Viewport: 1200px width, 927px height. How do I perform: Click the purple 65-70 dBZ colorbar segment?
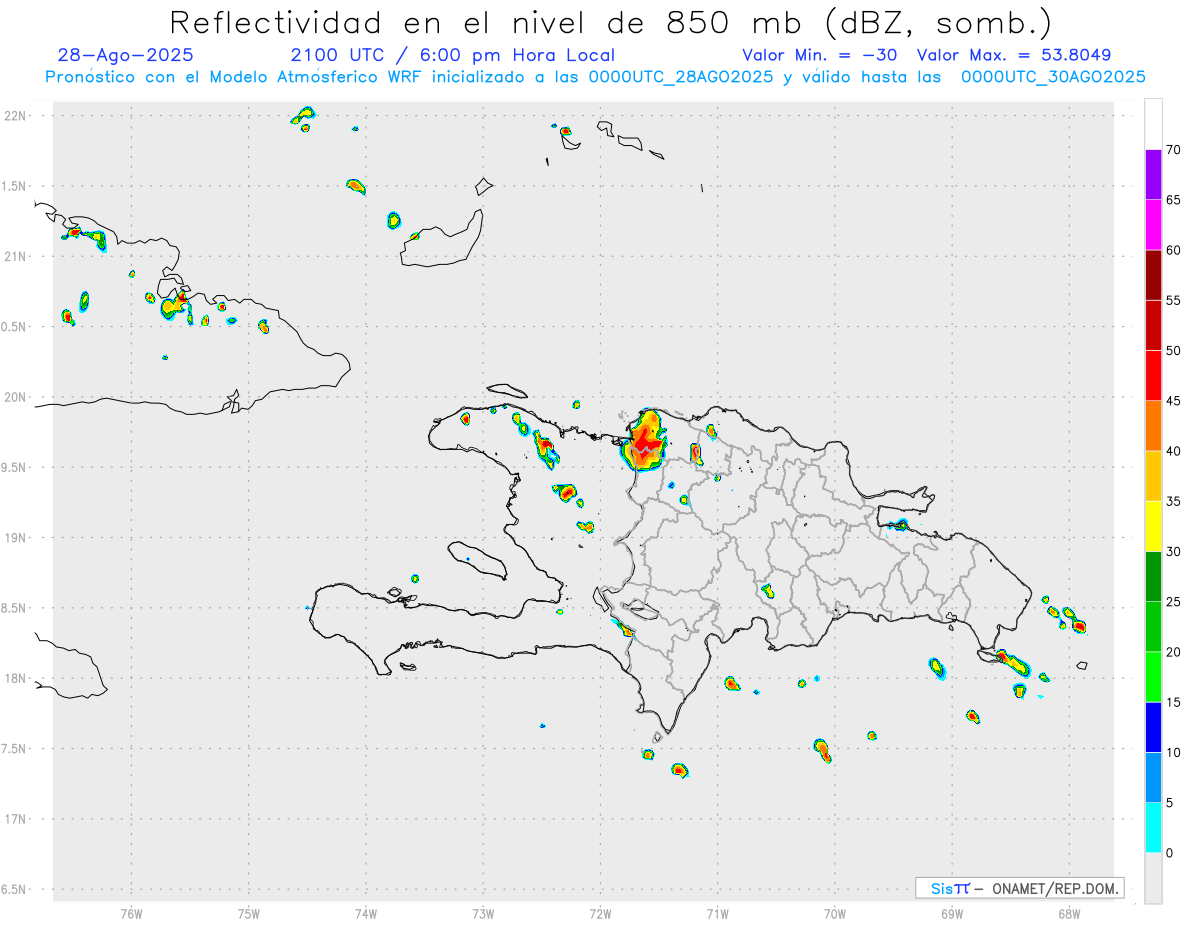(x=1153, y=175)
